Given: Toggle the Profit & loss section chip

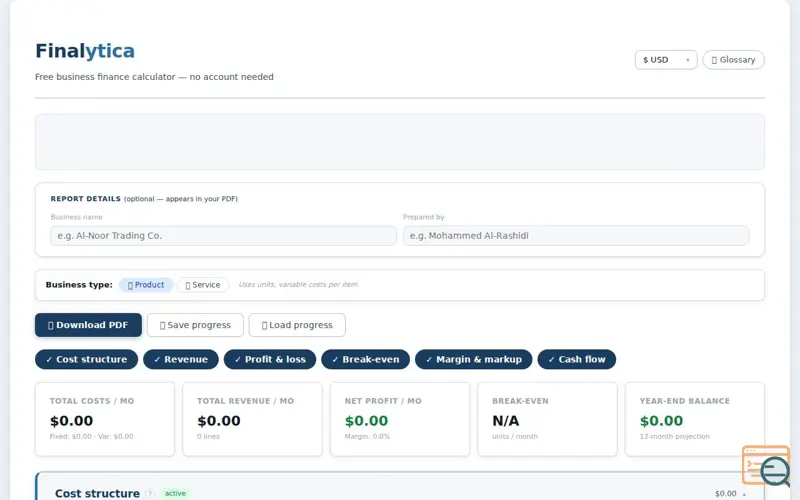Looking at the screenshot, I should pos(270,359).
